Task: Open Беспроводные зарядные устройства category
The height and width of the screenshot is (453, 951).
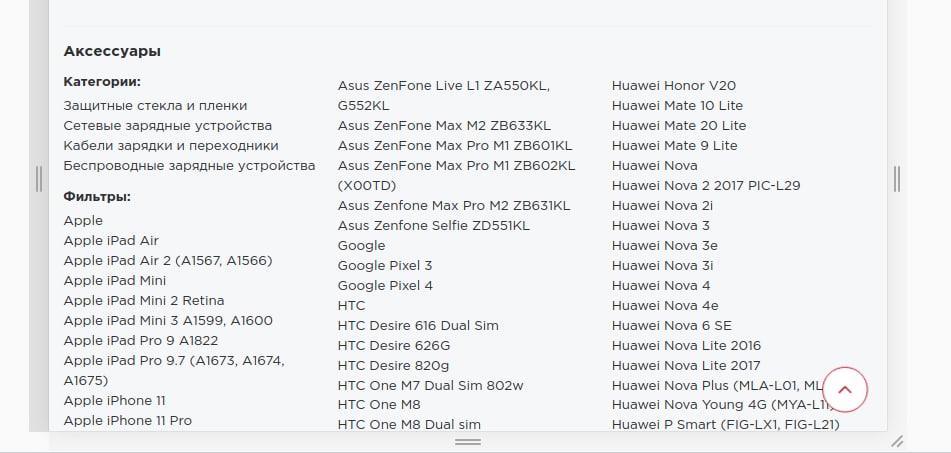Action: coord(189,166)
